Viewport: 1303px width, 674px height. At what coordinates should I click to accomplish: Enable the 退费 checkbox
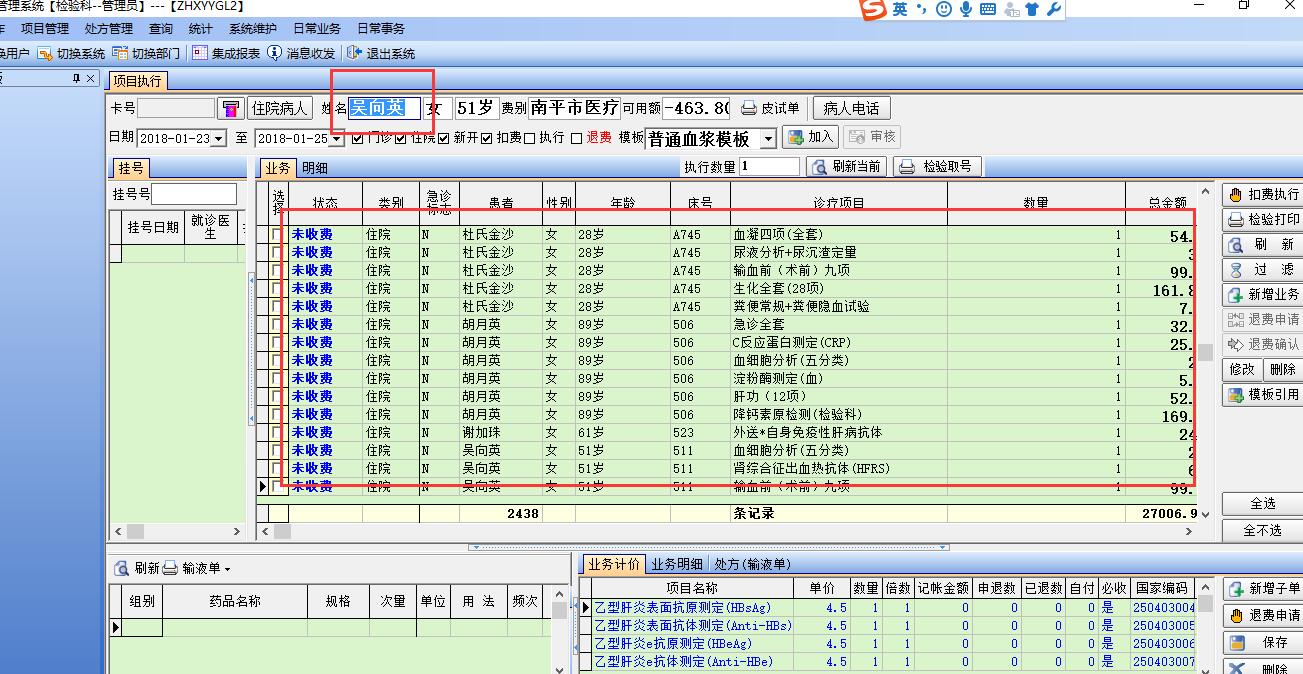pos(576,138)
